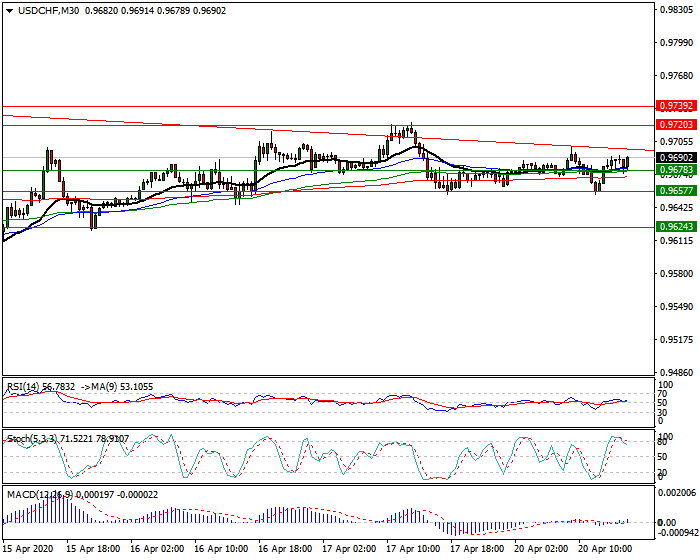
Task: Click the 0.97990 price scale value
Action: [x=677, y=43]
